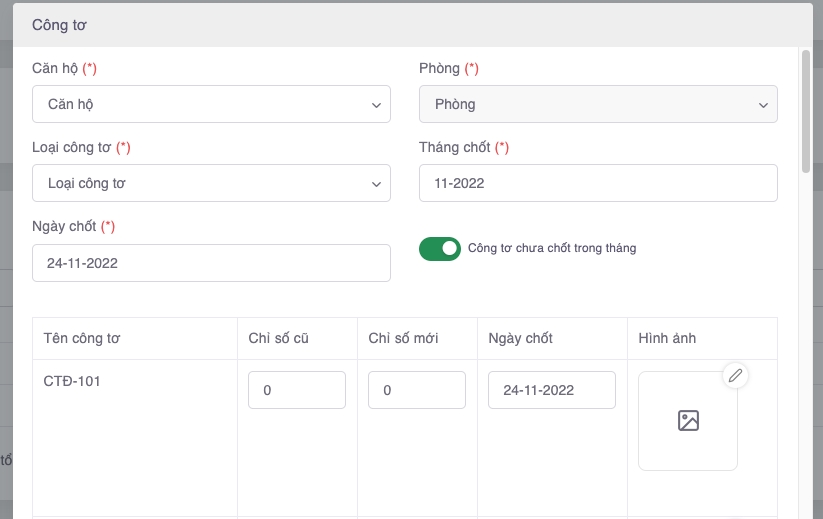Image resolution: width=823 pixels, height=519 pixels.
Task: Click the 'Công tơ' dialog title
Action: click(x=58, y=24)
